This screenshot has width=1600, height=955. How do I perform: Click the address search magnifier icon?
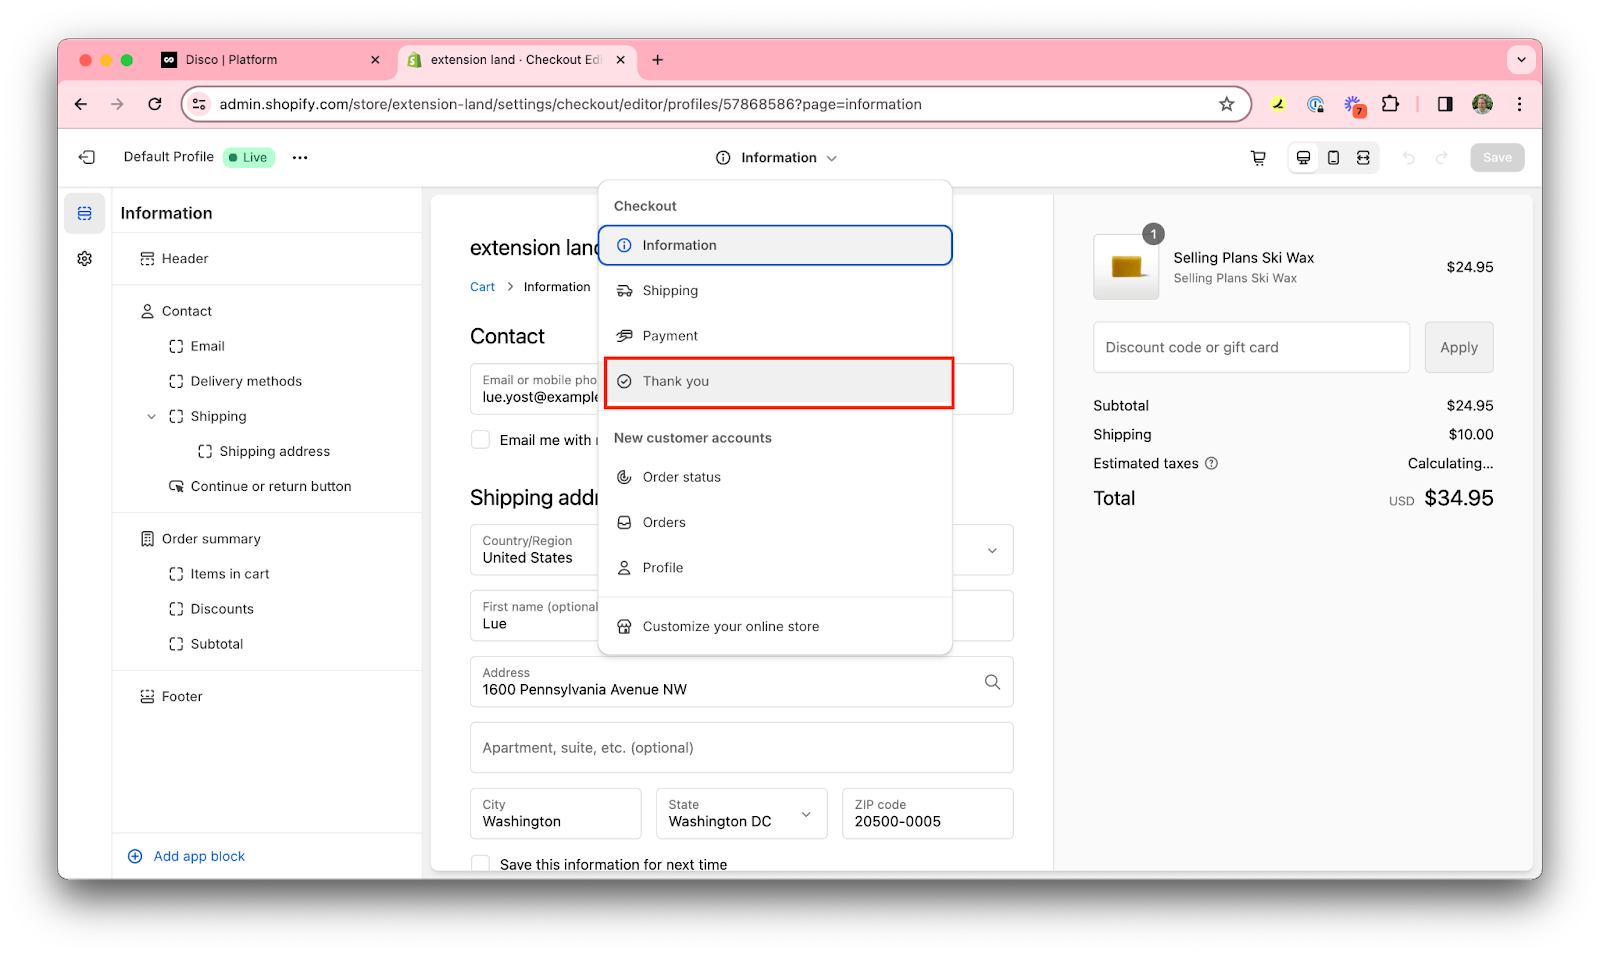992,682
